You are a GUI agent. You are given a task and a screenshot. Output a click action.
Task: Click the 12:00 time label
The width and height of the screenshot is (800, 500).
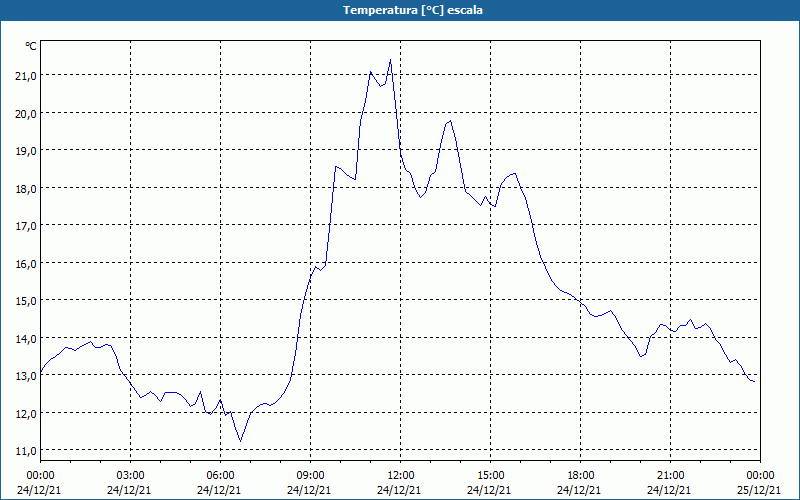[401, 476]
